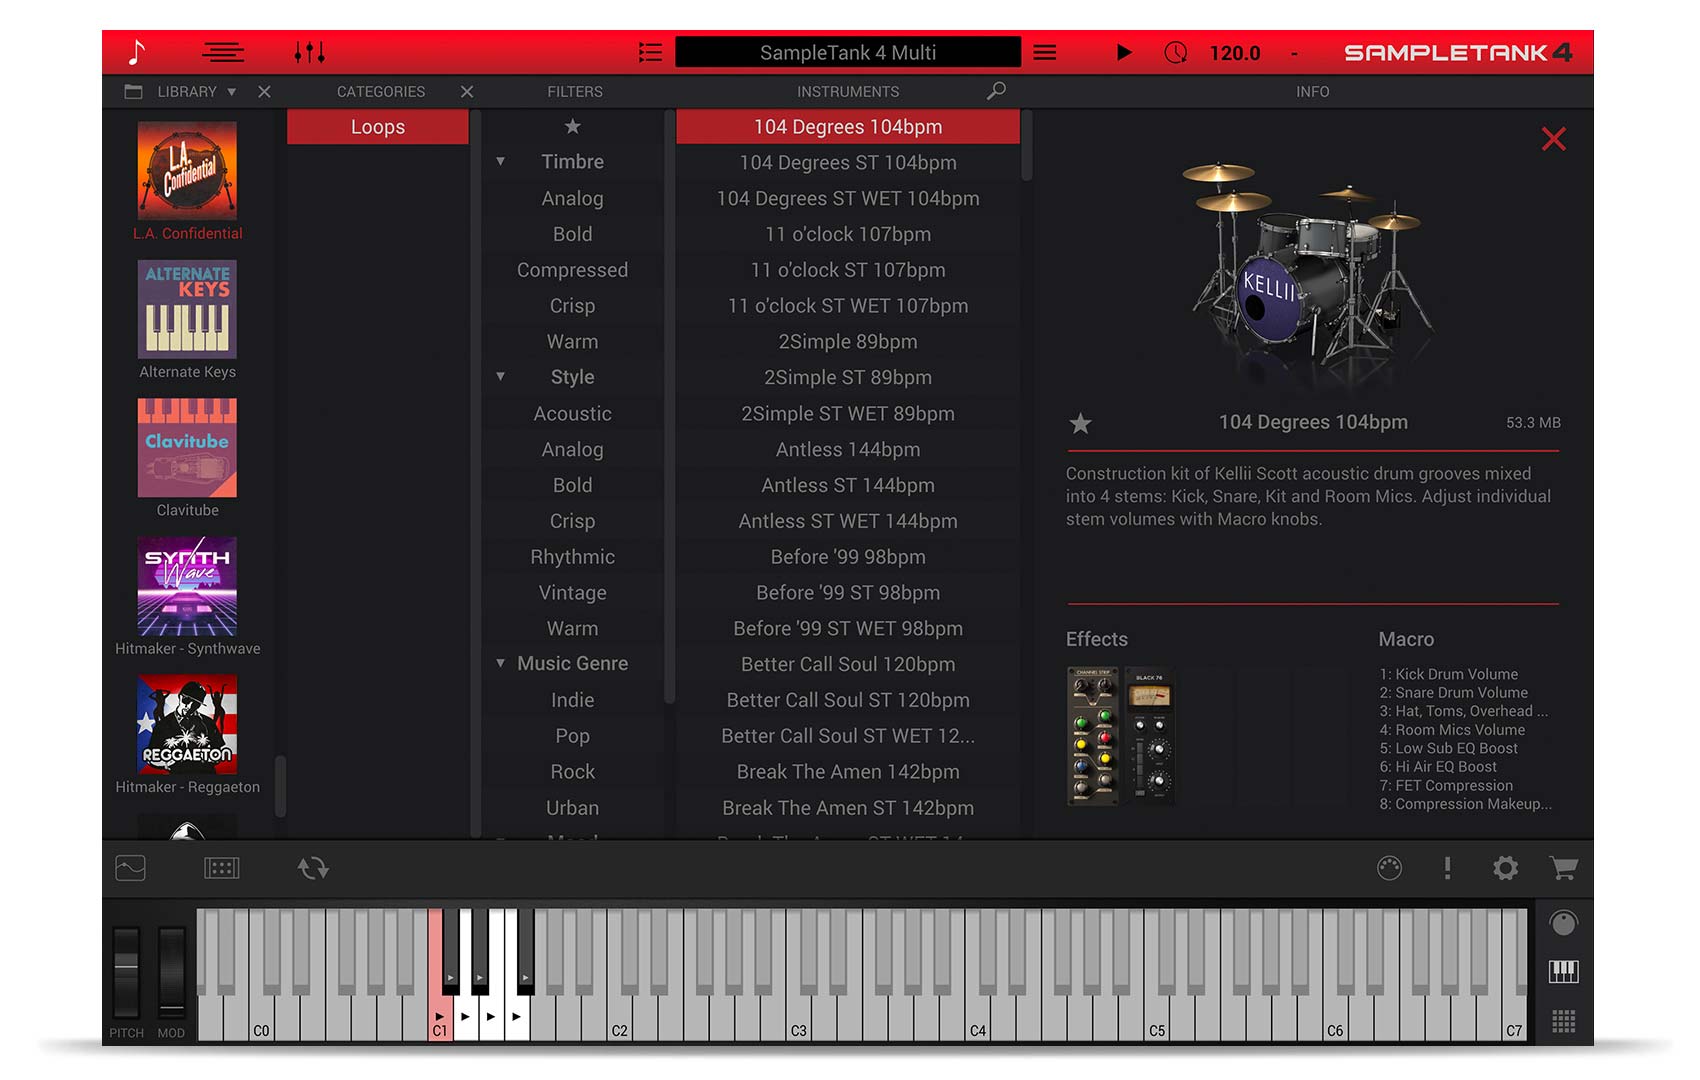Click the tempo value 120.0
This screenshot has width=1700, height=1080.
point(1234,53)
